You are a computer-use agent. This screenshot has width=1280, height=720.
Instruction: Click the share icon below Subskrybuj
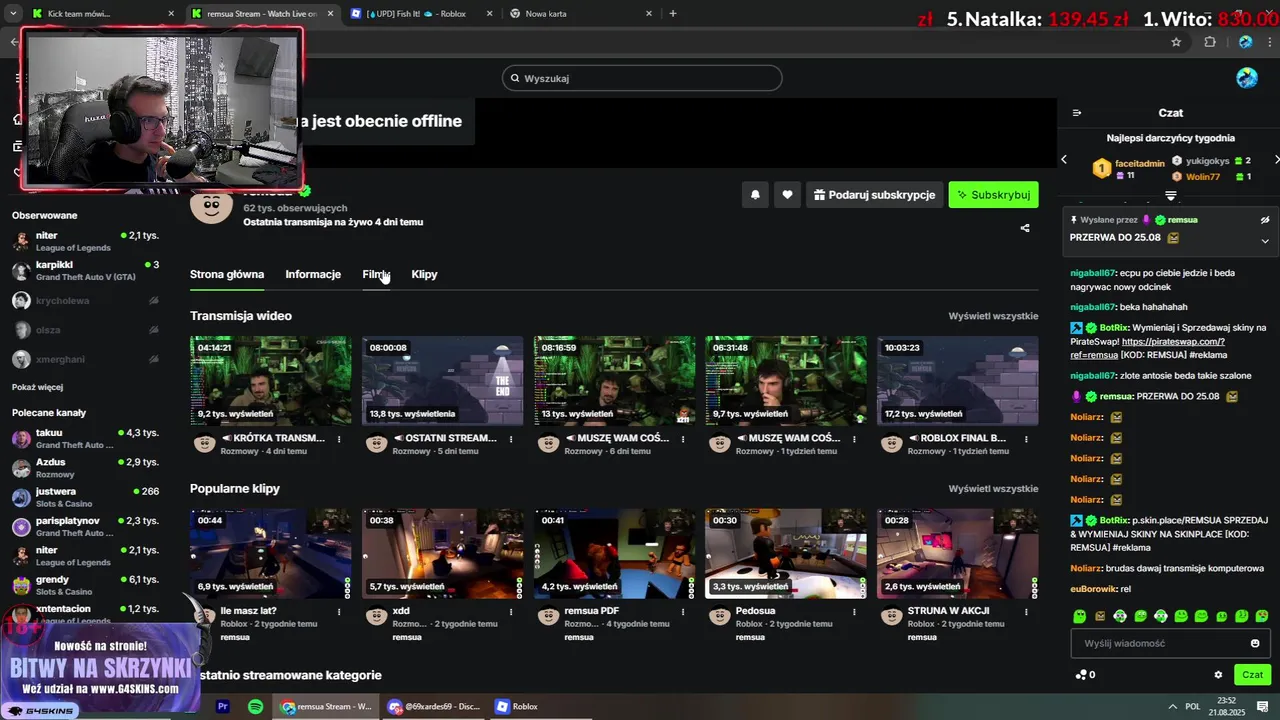pyautogui.click(x=1025, y=228)
